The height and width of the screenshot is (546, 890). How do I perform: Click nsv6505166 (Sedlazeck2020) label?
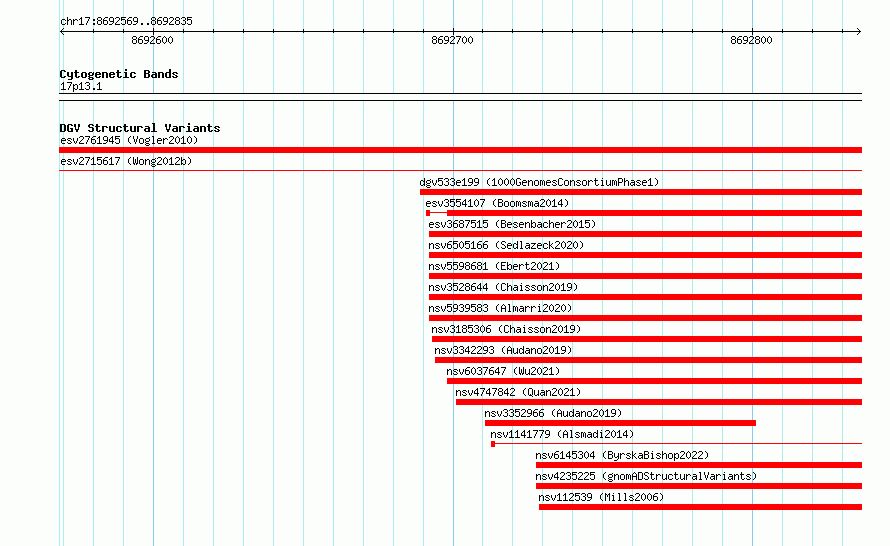[506, 245]
